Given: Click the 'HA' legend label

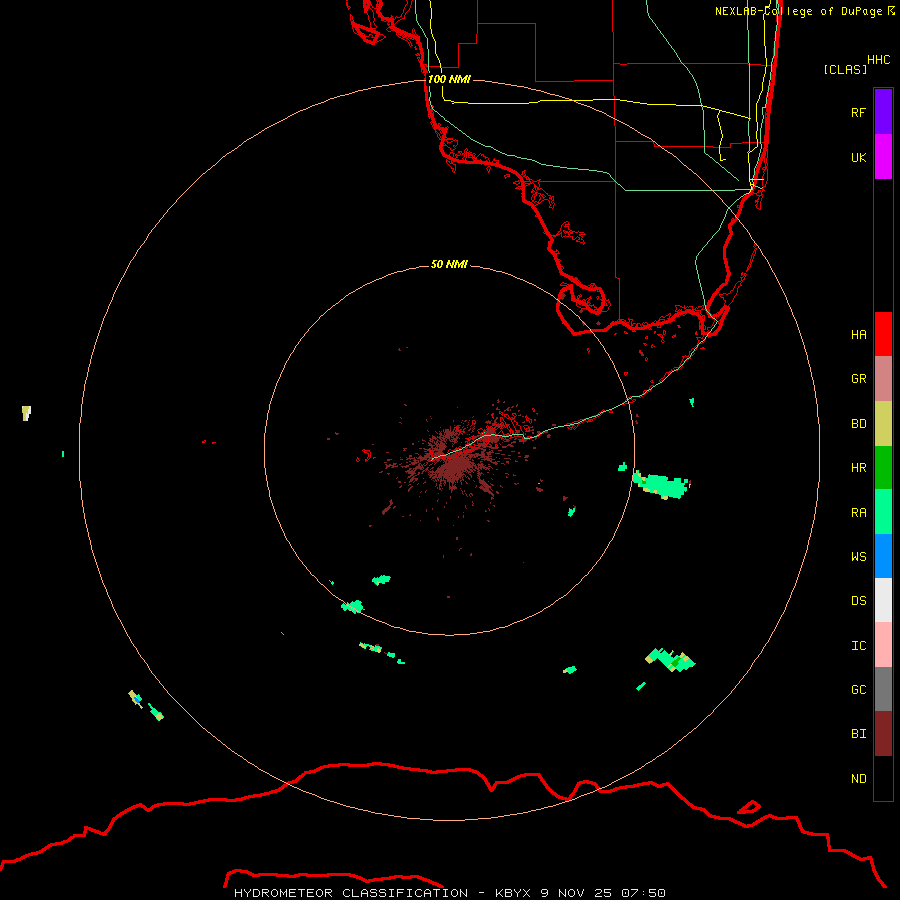Looking at the screenshot, I should pyautogui.click(x=858, y=335).
